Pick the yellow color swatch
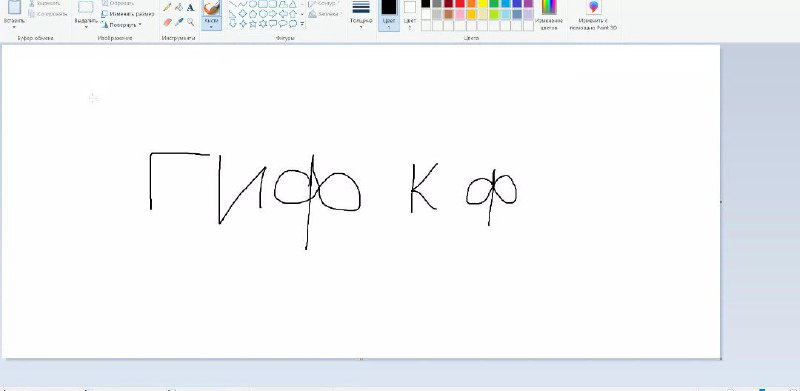The width and height of the screenshot is (800, 391). pos(482,4)
